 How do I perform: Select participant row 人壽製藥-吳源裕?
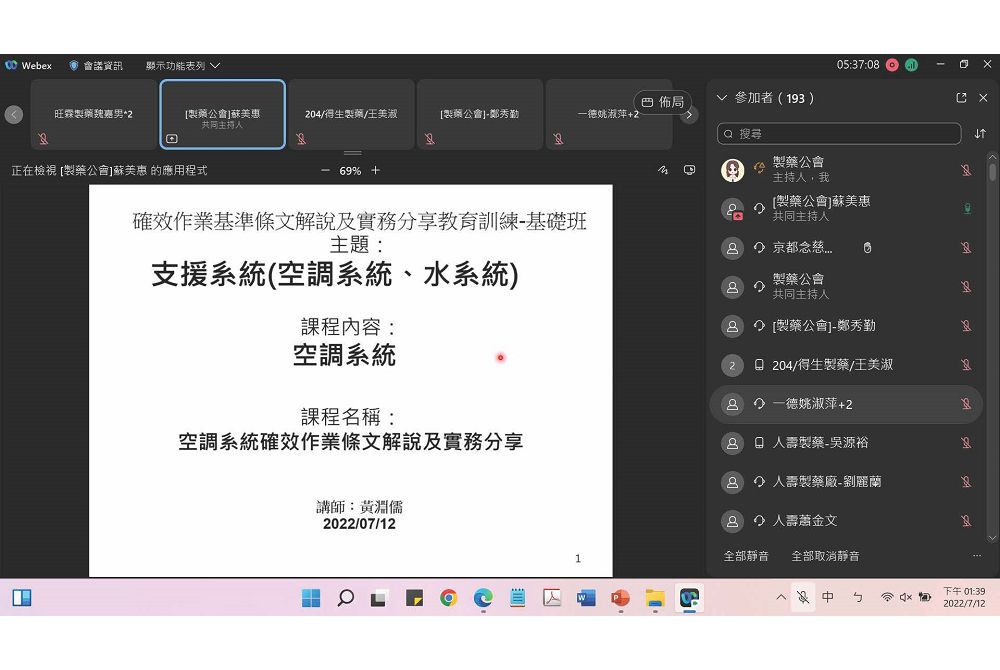coord(846,442)
